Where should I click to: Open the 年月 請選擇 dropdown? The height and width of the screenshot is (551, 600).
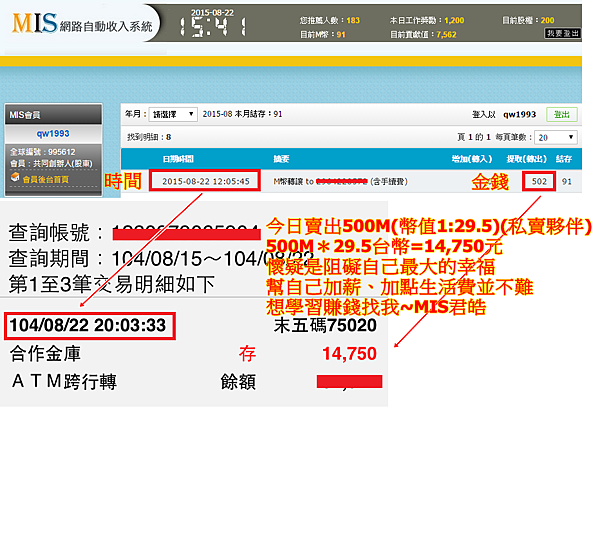coord(173,114)
